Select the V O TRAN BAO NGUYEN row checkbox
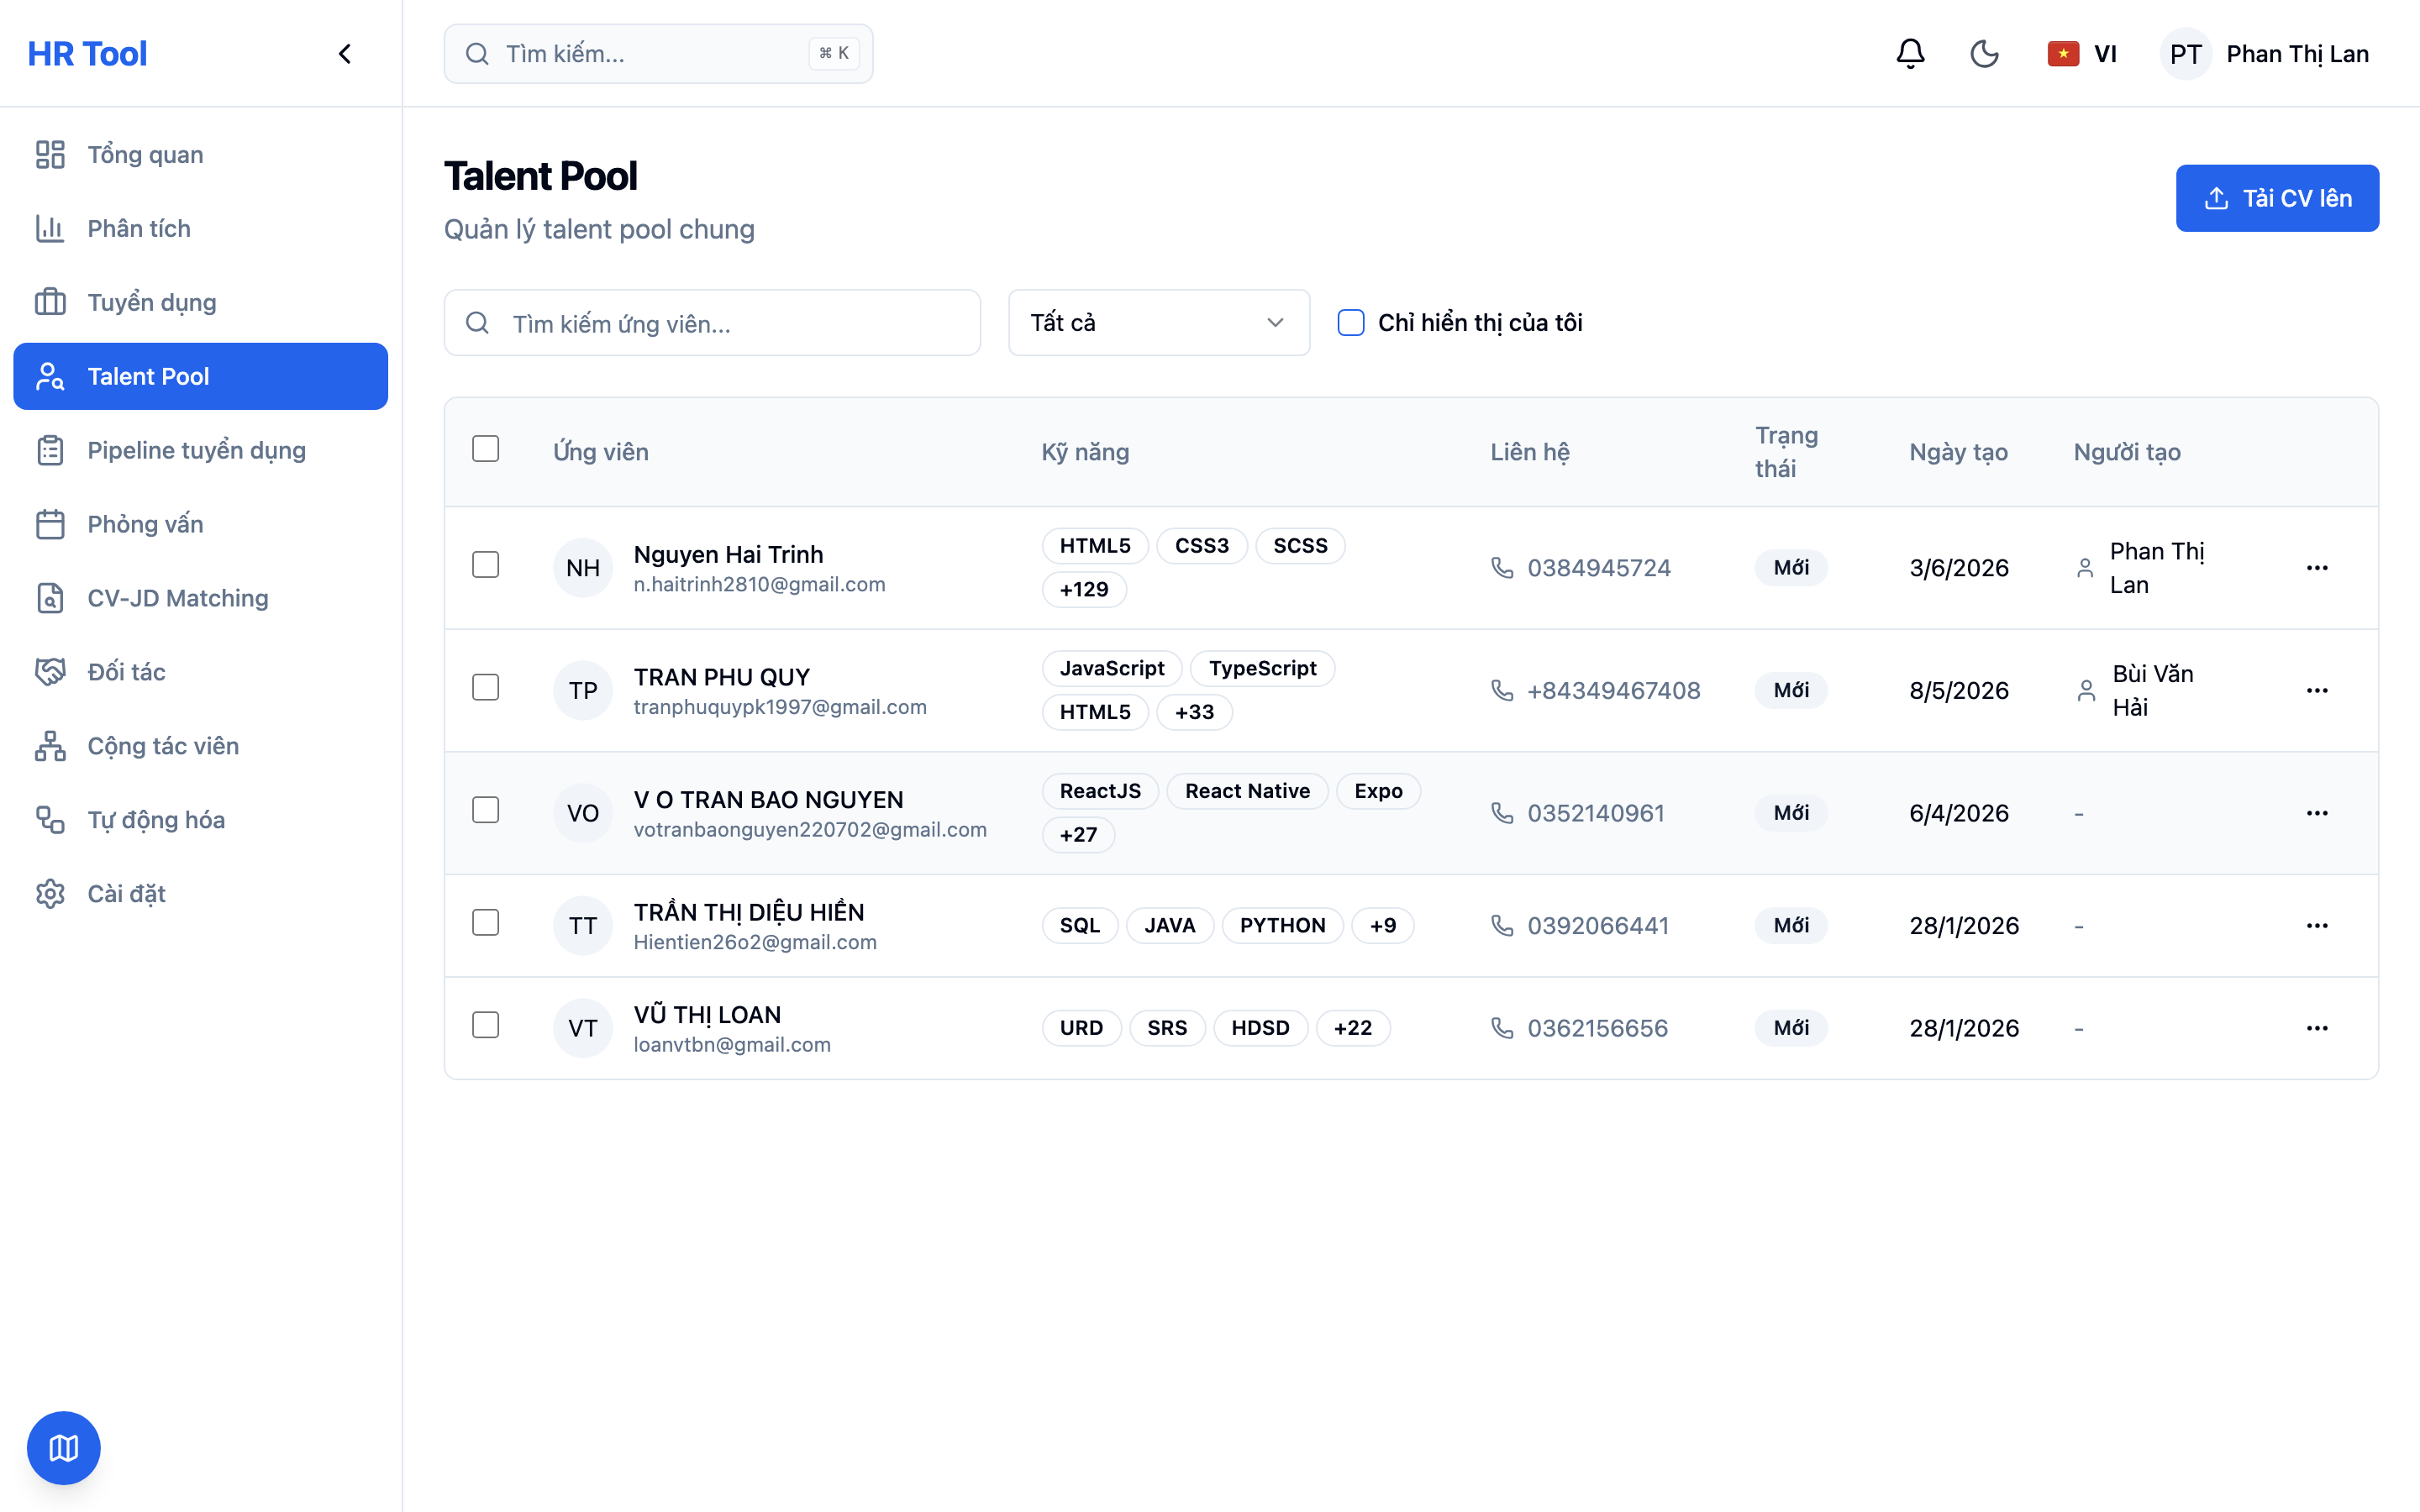This screenshot has height=1512, width=2420. 486,810
